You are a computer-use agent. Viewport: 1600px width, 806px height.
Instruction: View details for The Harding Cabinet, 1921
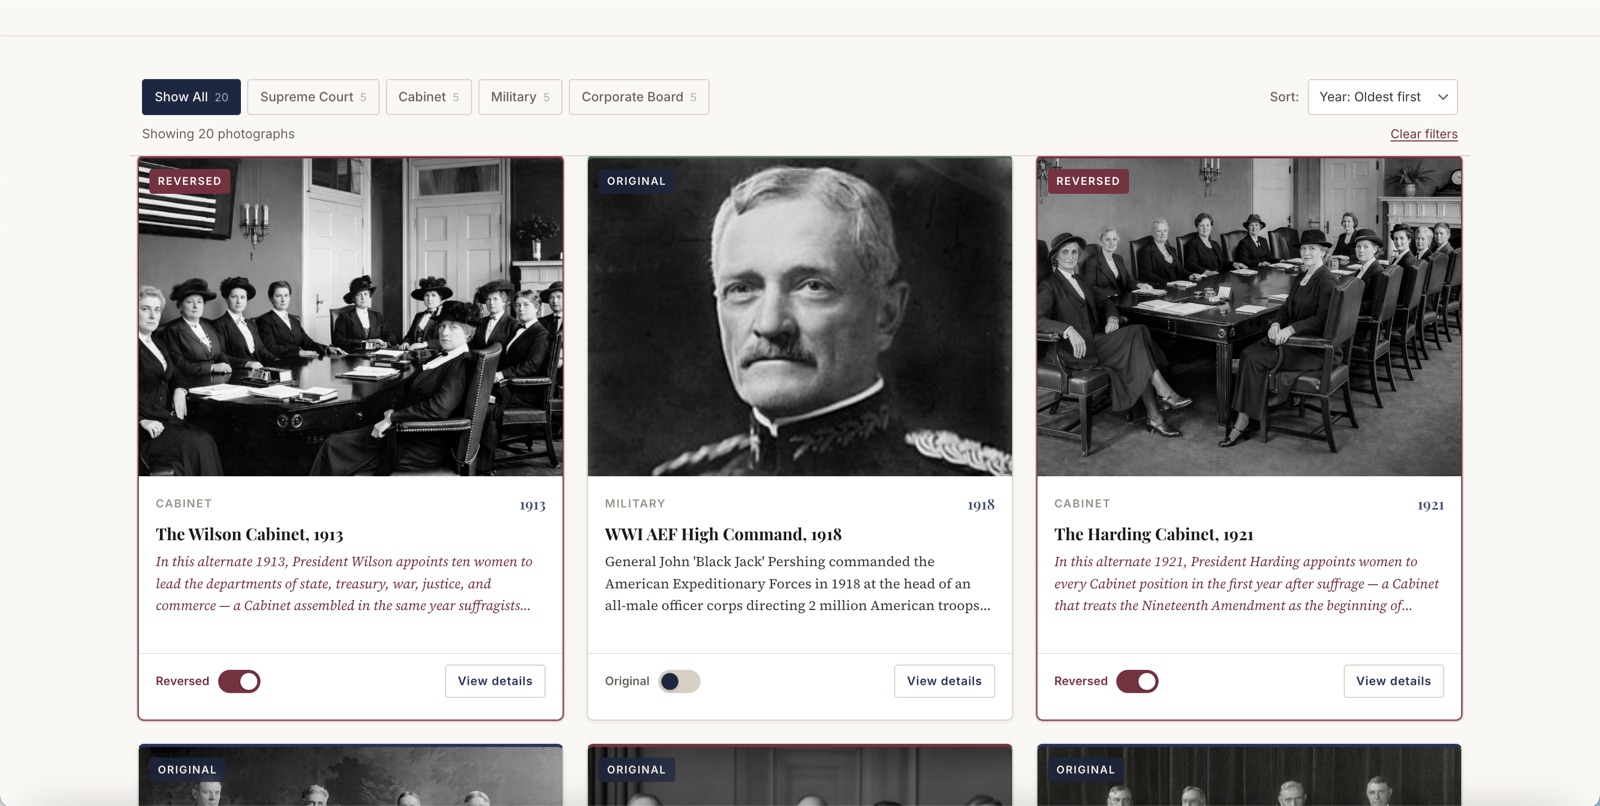[1393, 681]
